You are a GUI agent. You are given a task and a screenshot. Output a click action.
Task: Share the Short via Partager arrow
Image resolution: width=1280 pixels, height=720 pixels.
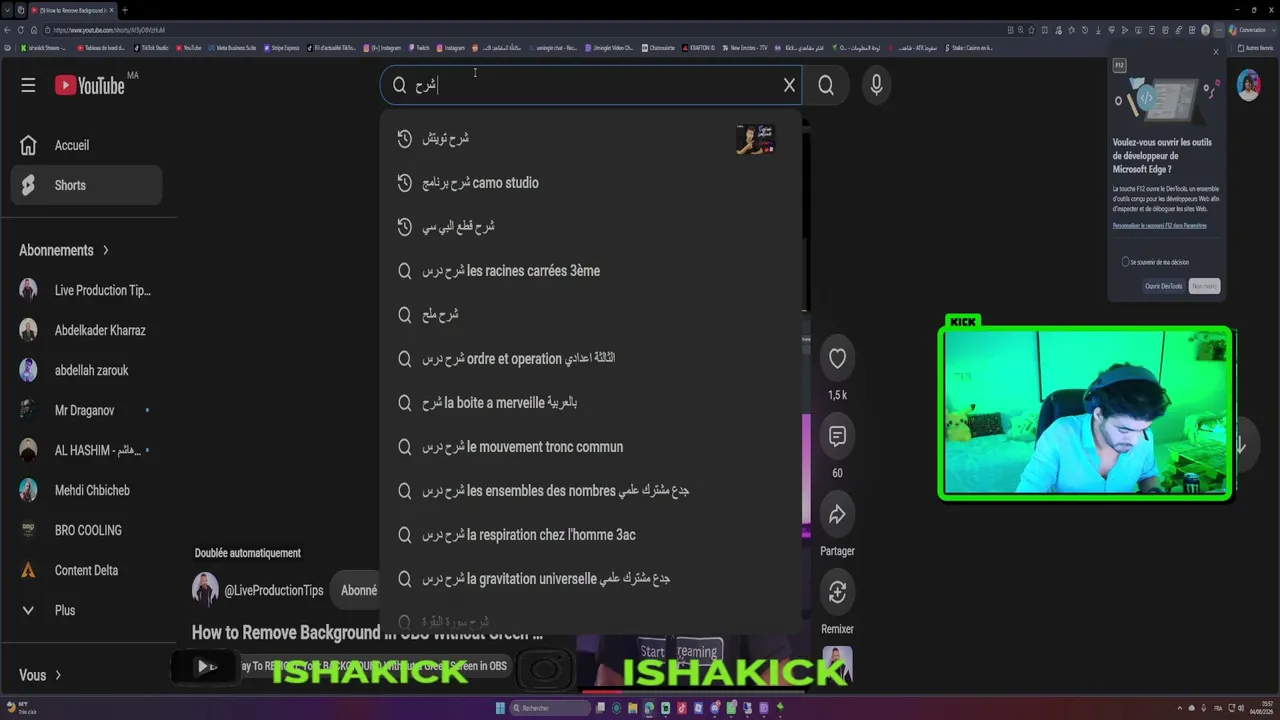click(x=837, y=514)
